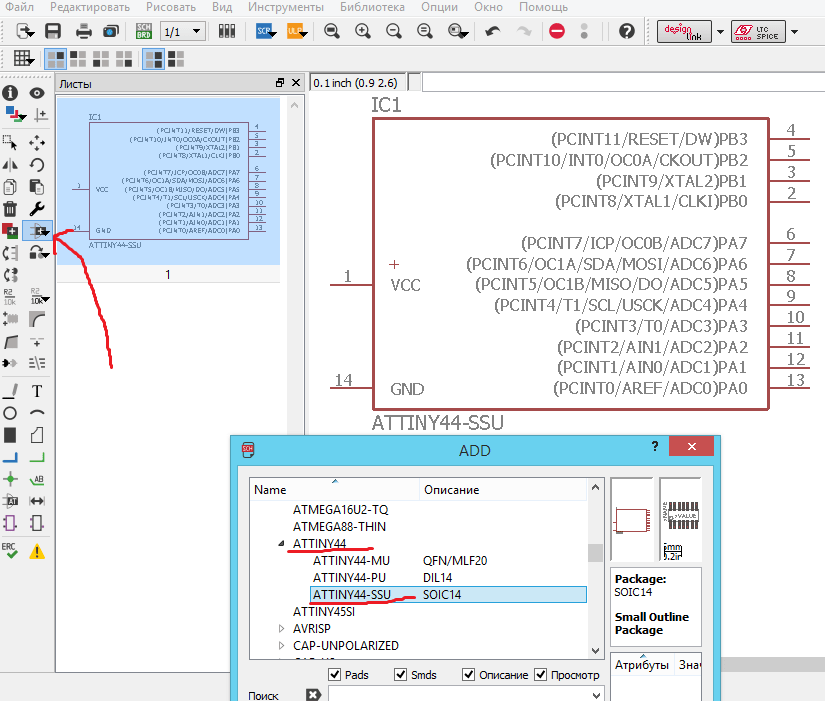This screenshot has height=701, width=825.
Task: Select ATTINY44-PU in the list
Action: click(x=349, y=577)
